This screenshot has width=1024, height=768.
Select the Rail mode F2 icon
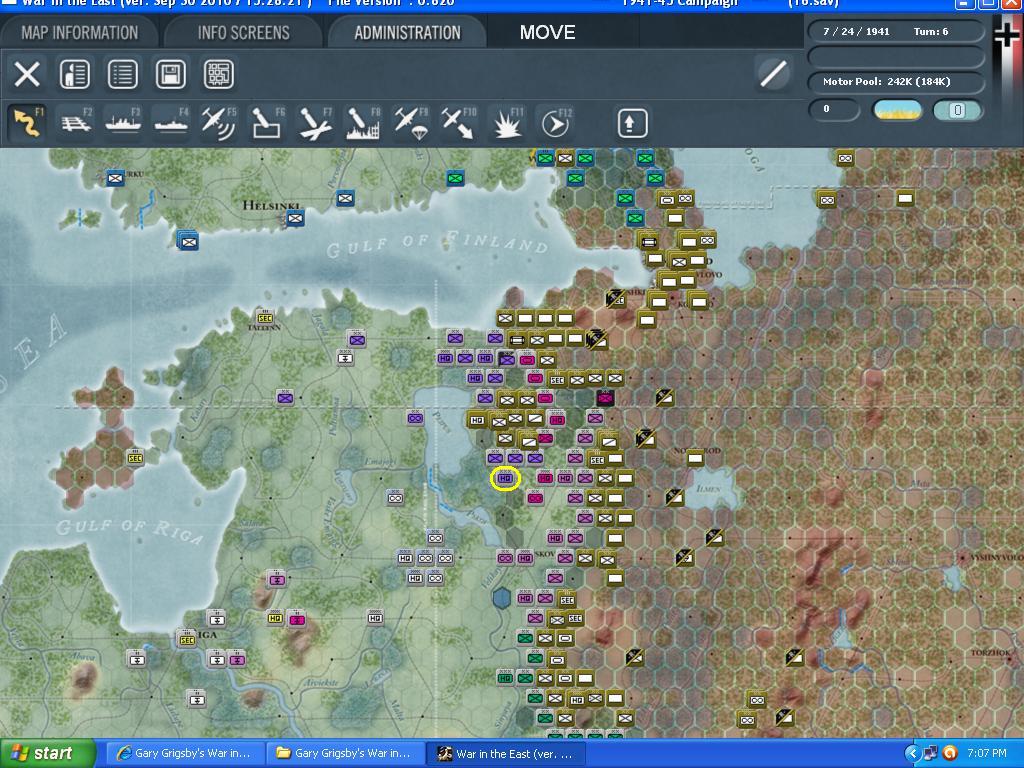(76, 122)
